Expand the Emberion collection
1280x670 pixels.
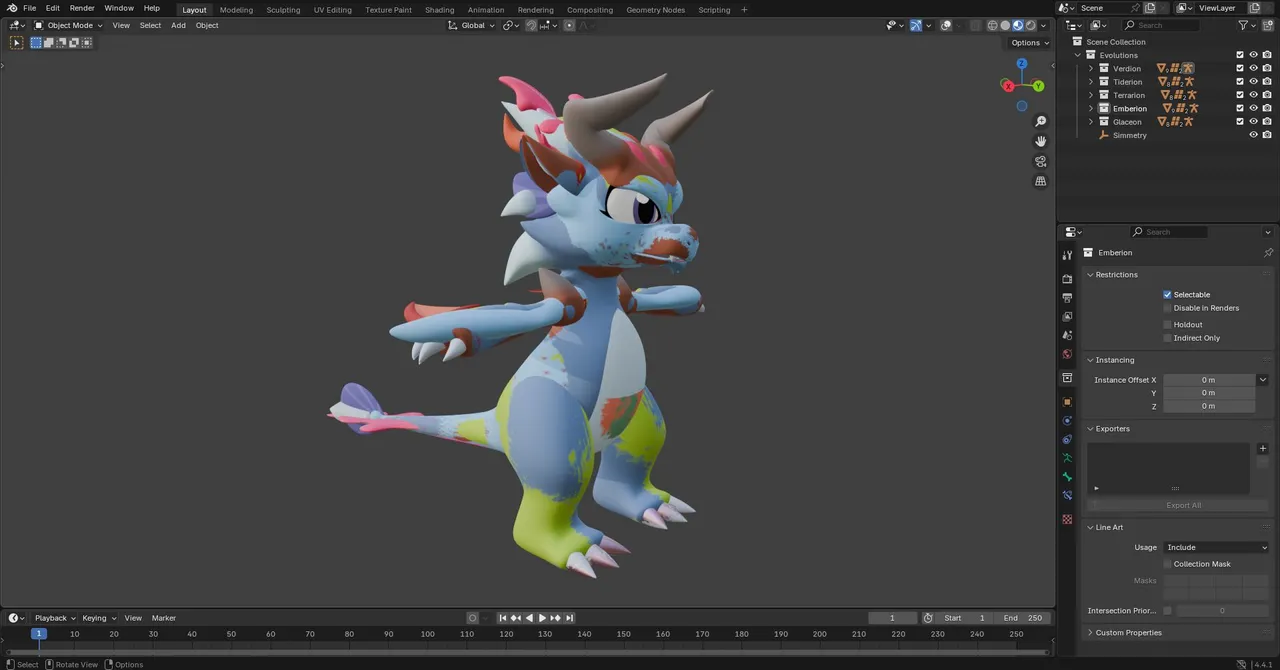[x=1091, y=108]
